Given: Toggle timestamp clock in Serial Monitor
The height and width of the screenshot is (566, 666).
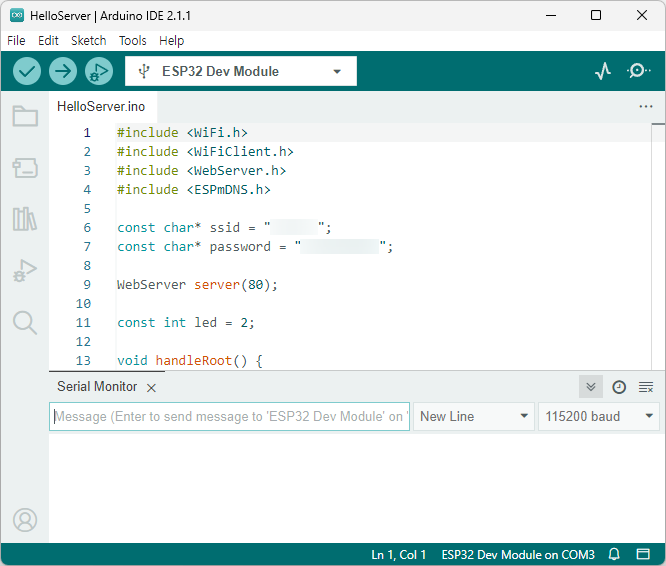Looking at the screenshot, I should pyautogui.click(x=619, y=387).
